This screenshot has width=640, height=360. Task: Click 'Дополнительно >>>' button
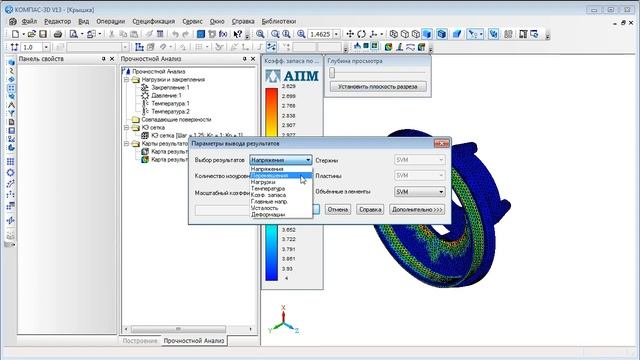pyautogui.click(x=417, y=209)
